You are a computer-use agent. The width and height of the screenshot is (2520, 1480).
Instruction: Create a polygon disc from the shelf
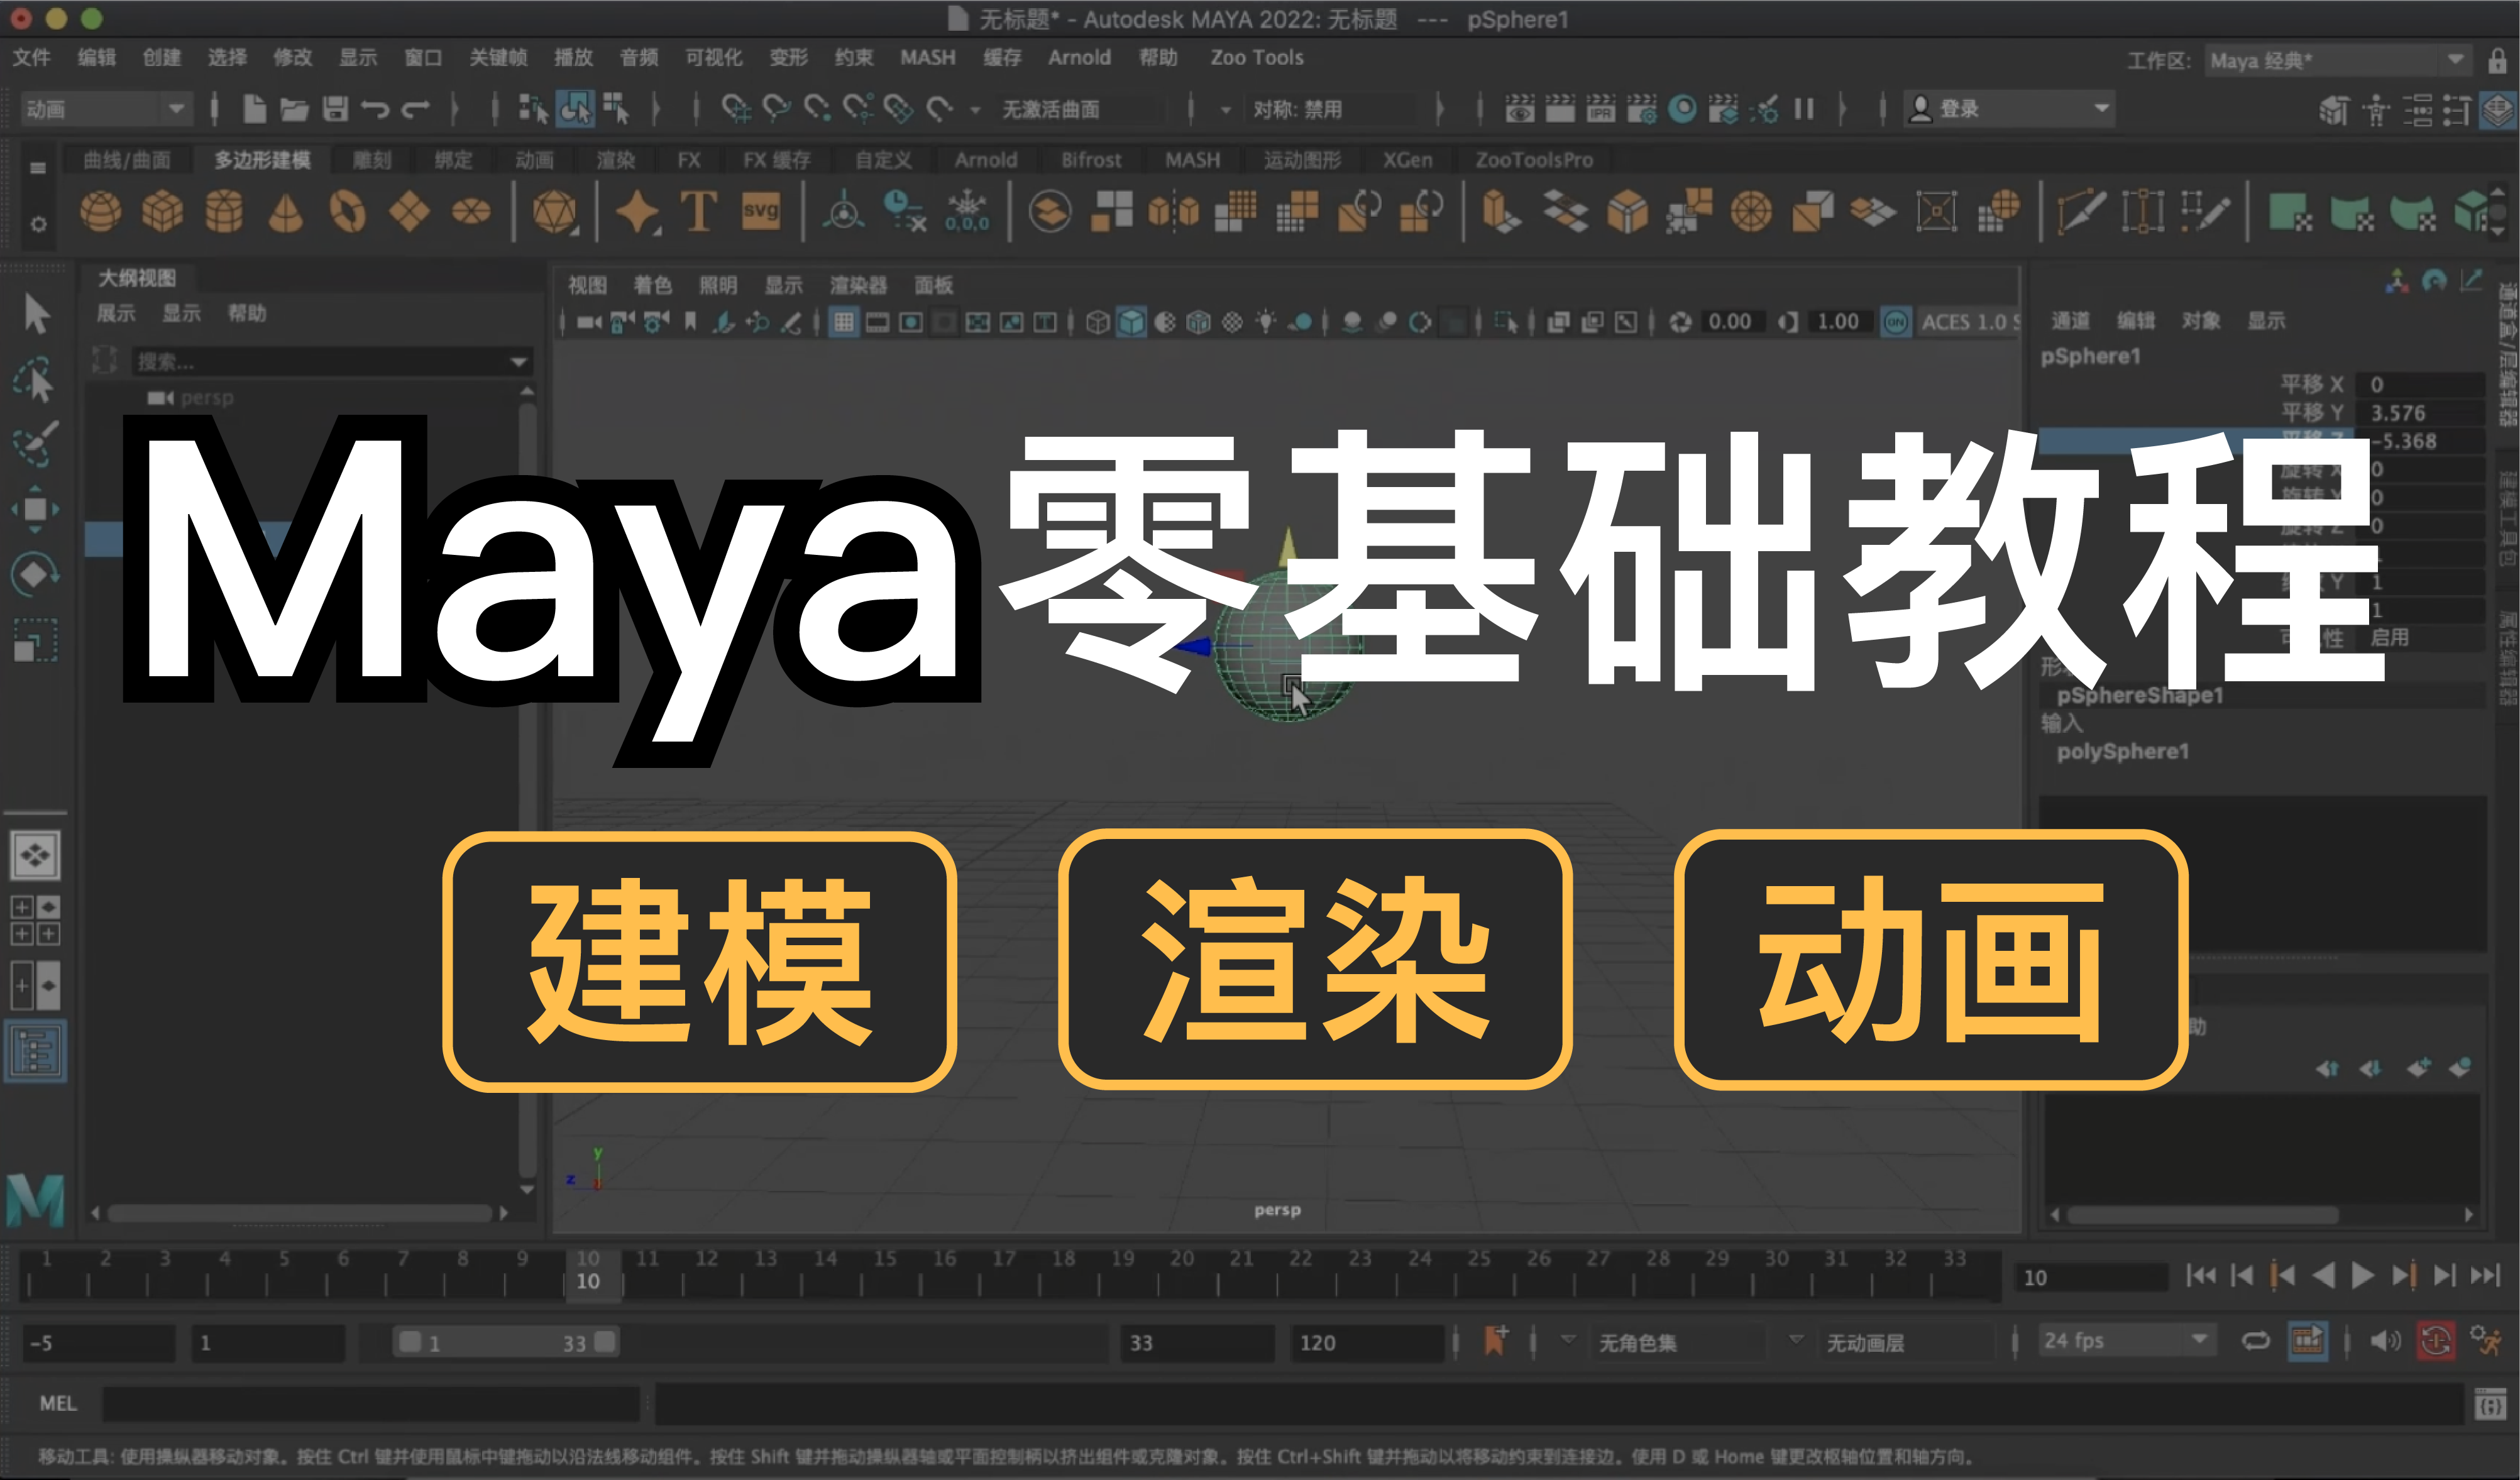(471, 212)
